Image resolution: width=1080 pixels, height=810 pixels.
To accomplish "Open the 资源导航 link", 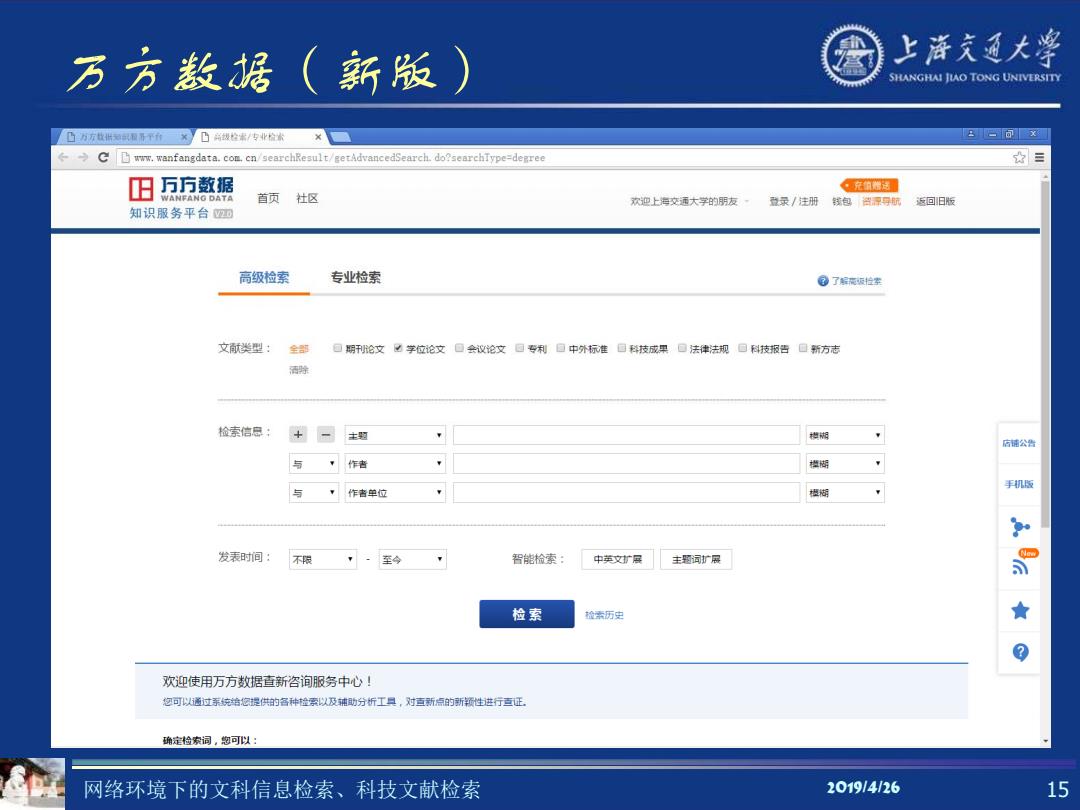I will (x=881, y=201).
